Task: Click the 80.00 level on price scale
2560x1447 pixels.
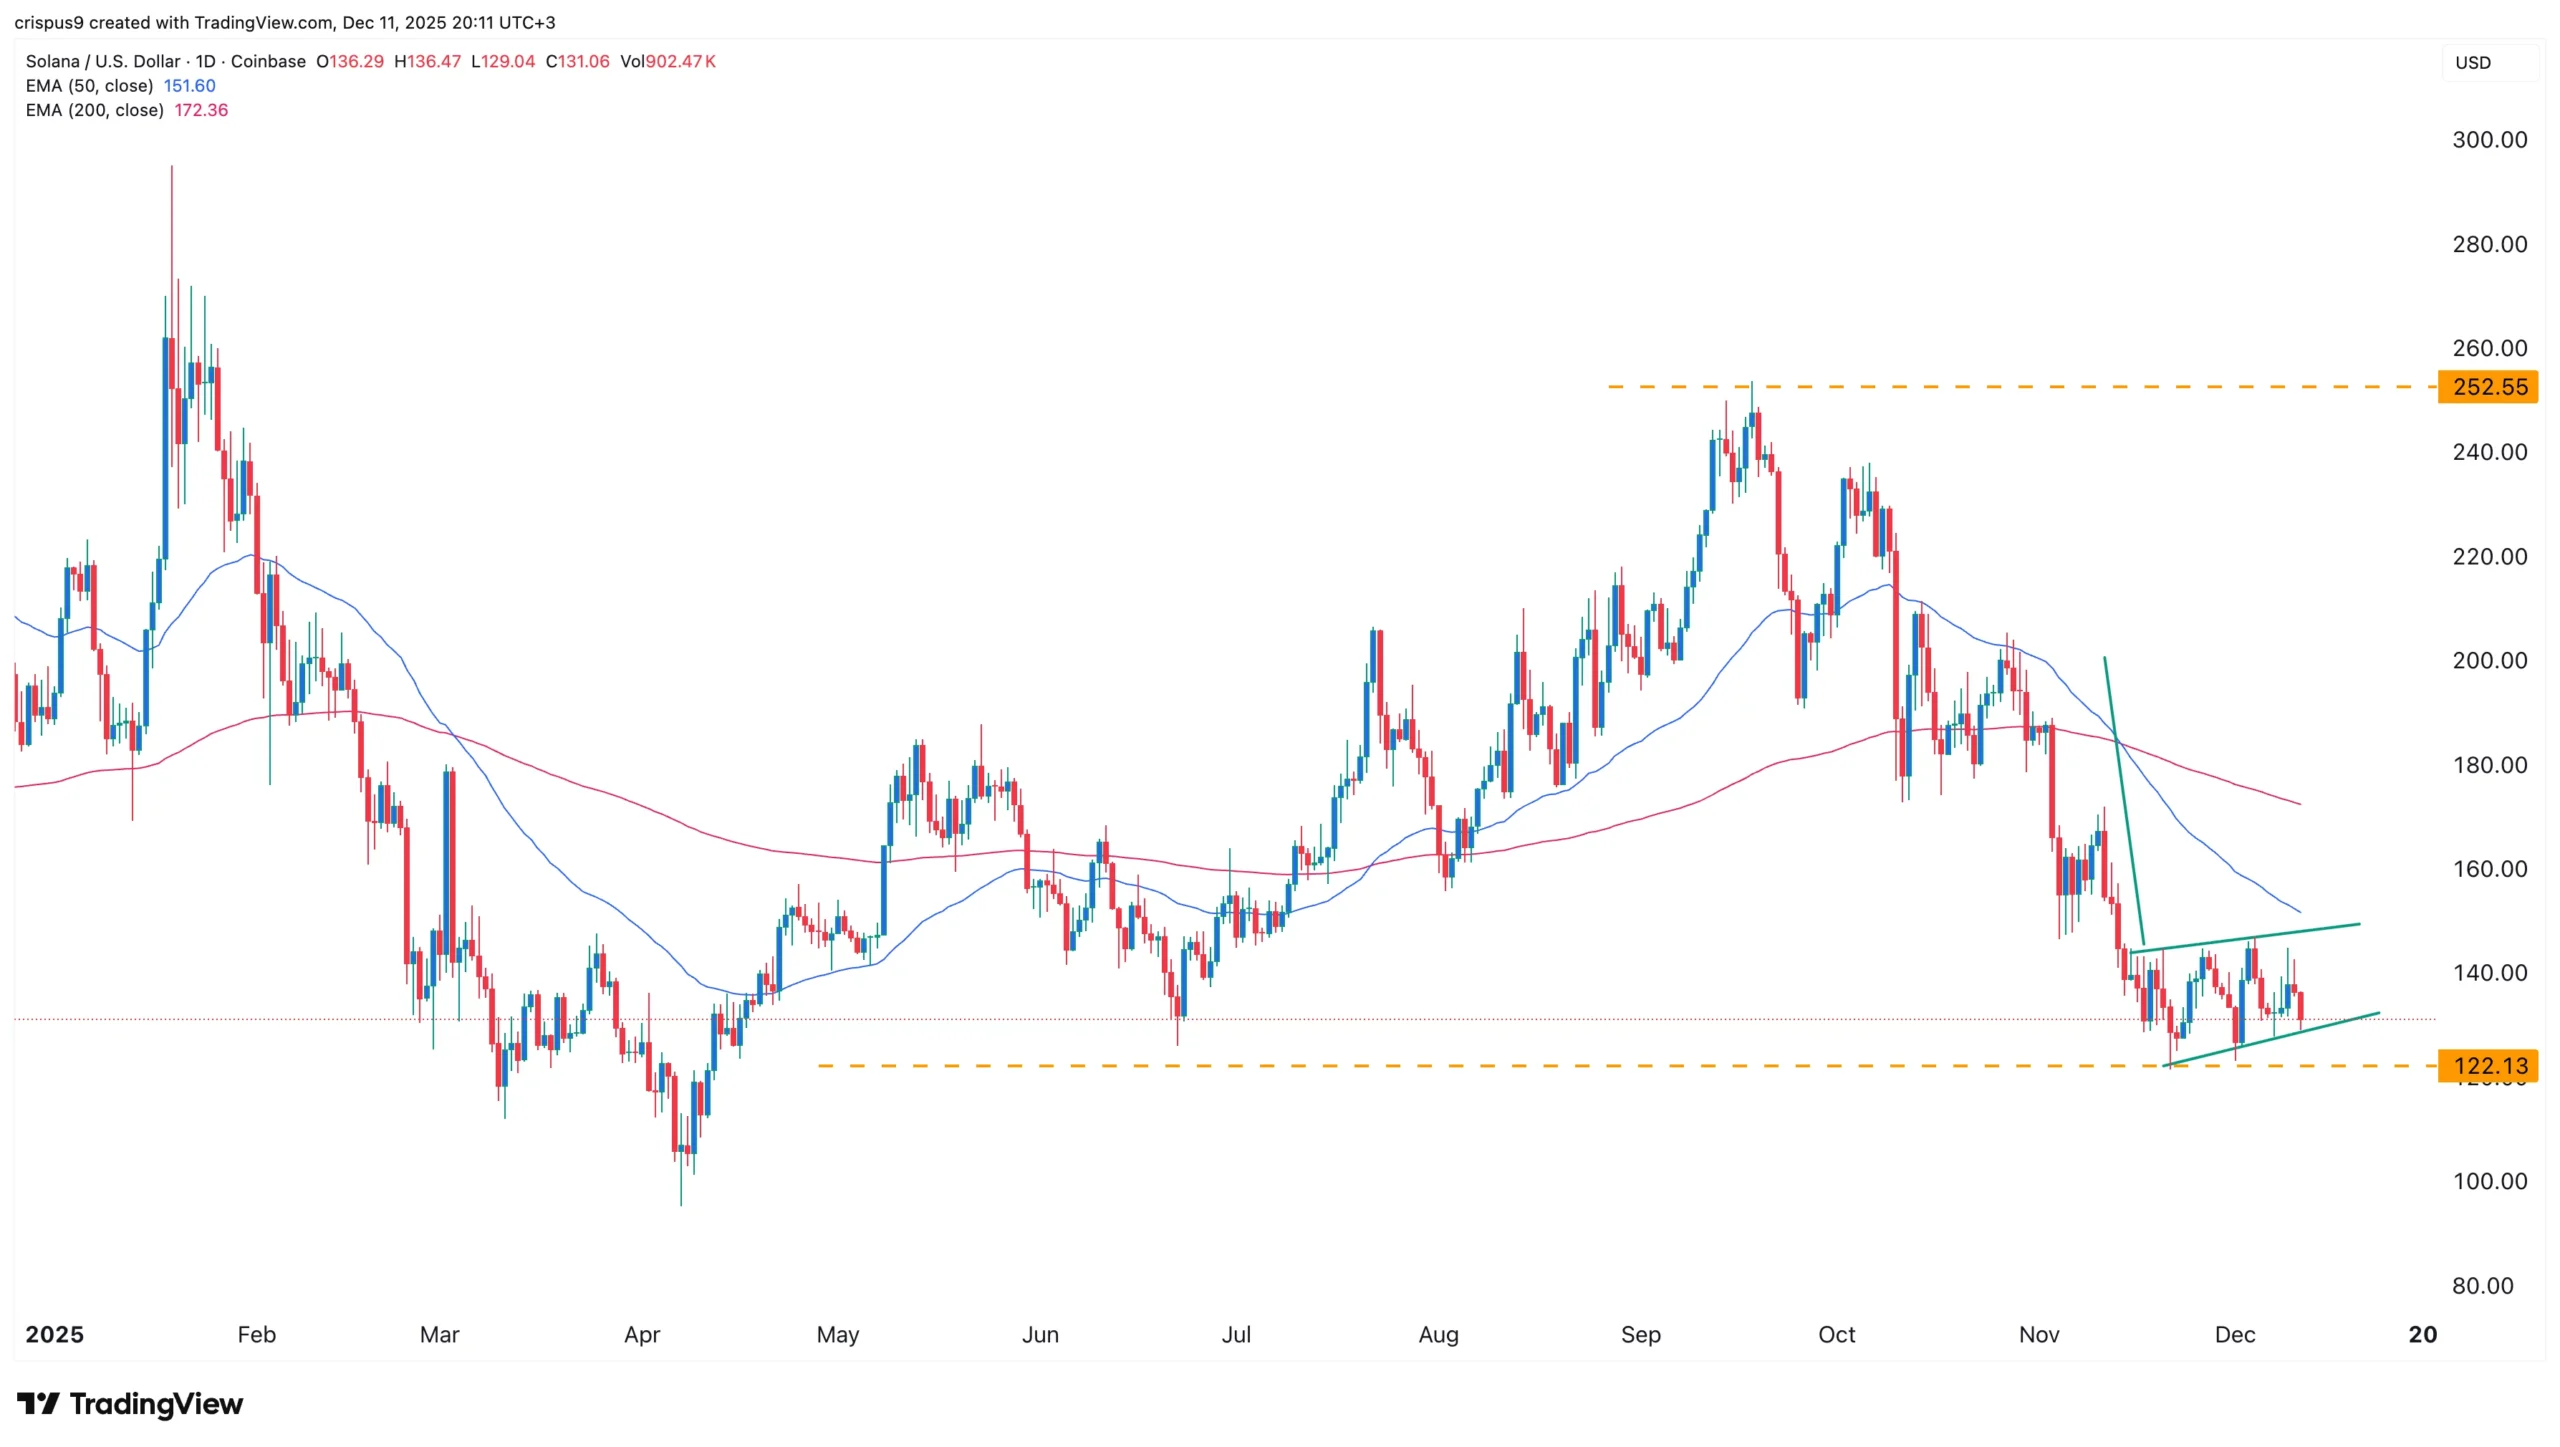Action: click(2482, 1285)
